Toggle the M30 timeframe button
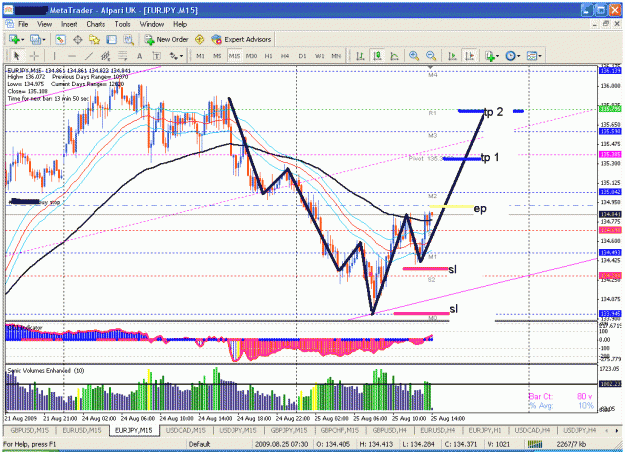 251,56
